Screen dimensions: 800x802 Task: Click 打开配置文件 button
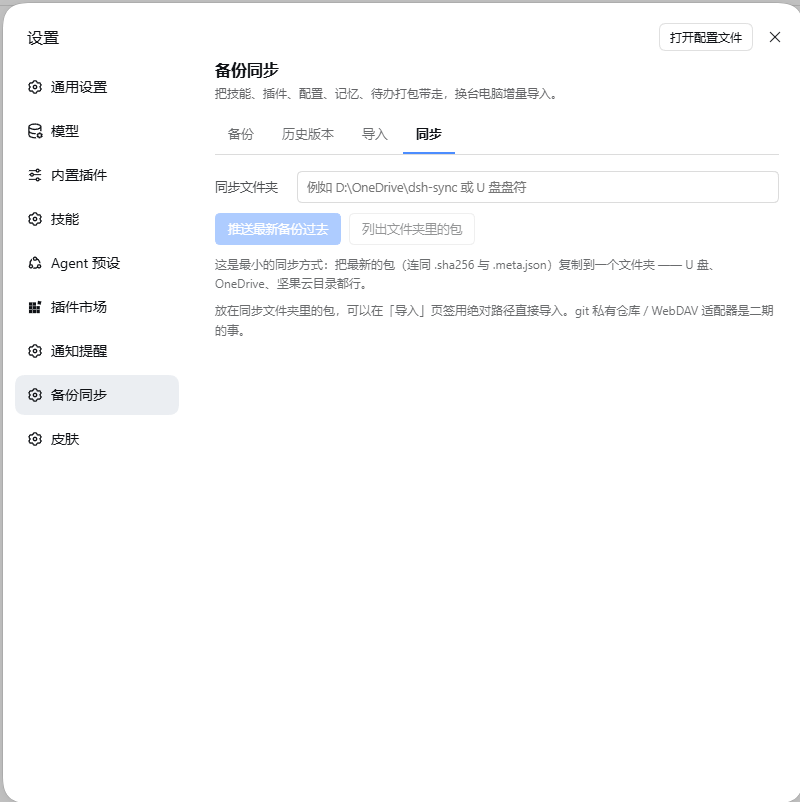click(705, 37)
